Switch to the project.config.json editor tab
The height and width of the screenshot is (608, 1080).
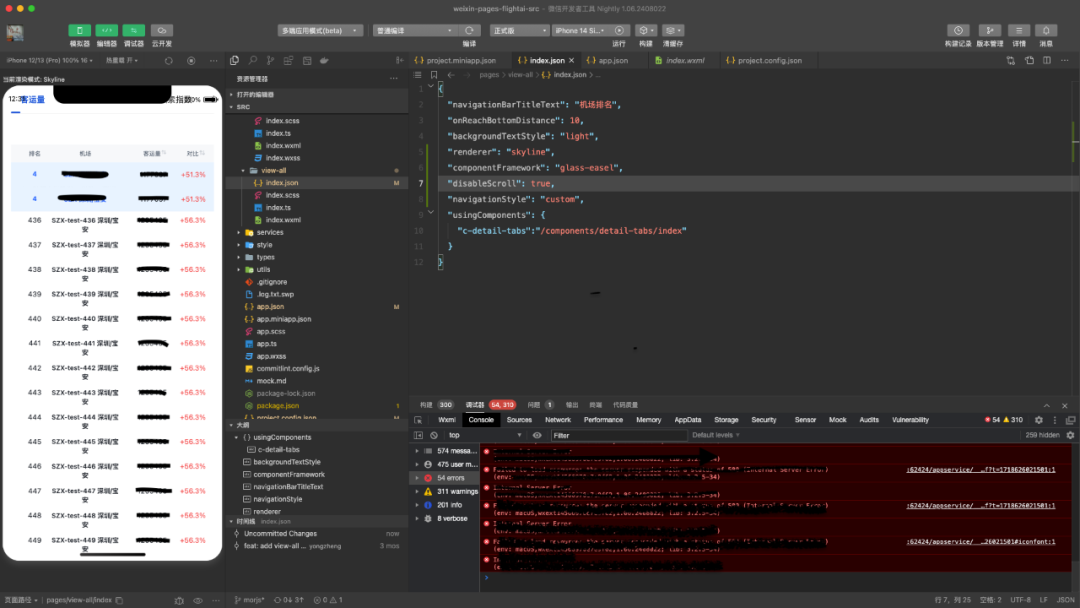pos(763,60)
